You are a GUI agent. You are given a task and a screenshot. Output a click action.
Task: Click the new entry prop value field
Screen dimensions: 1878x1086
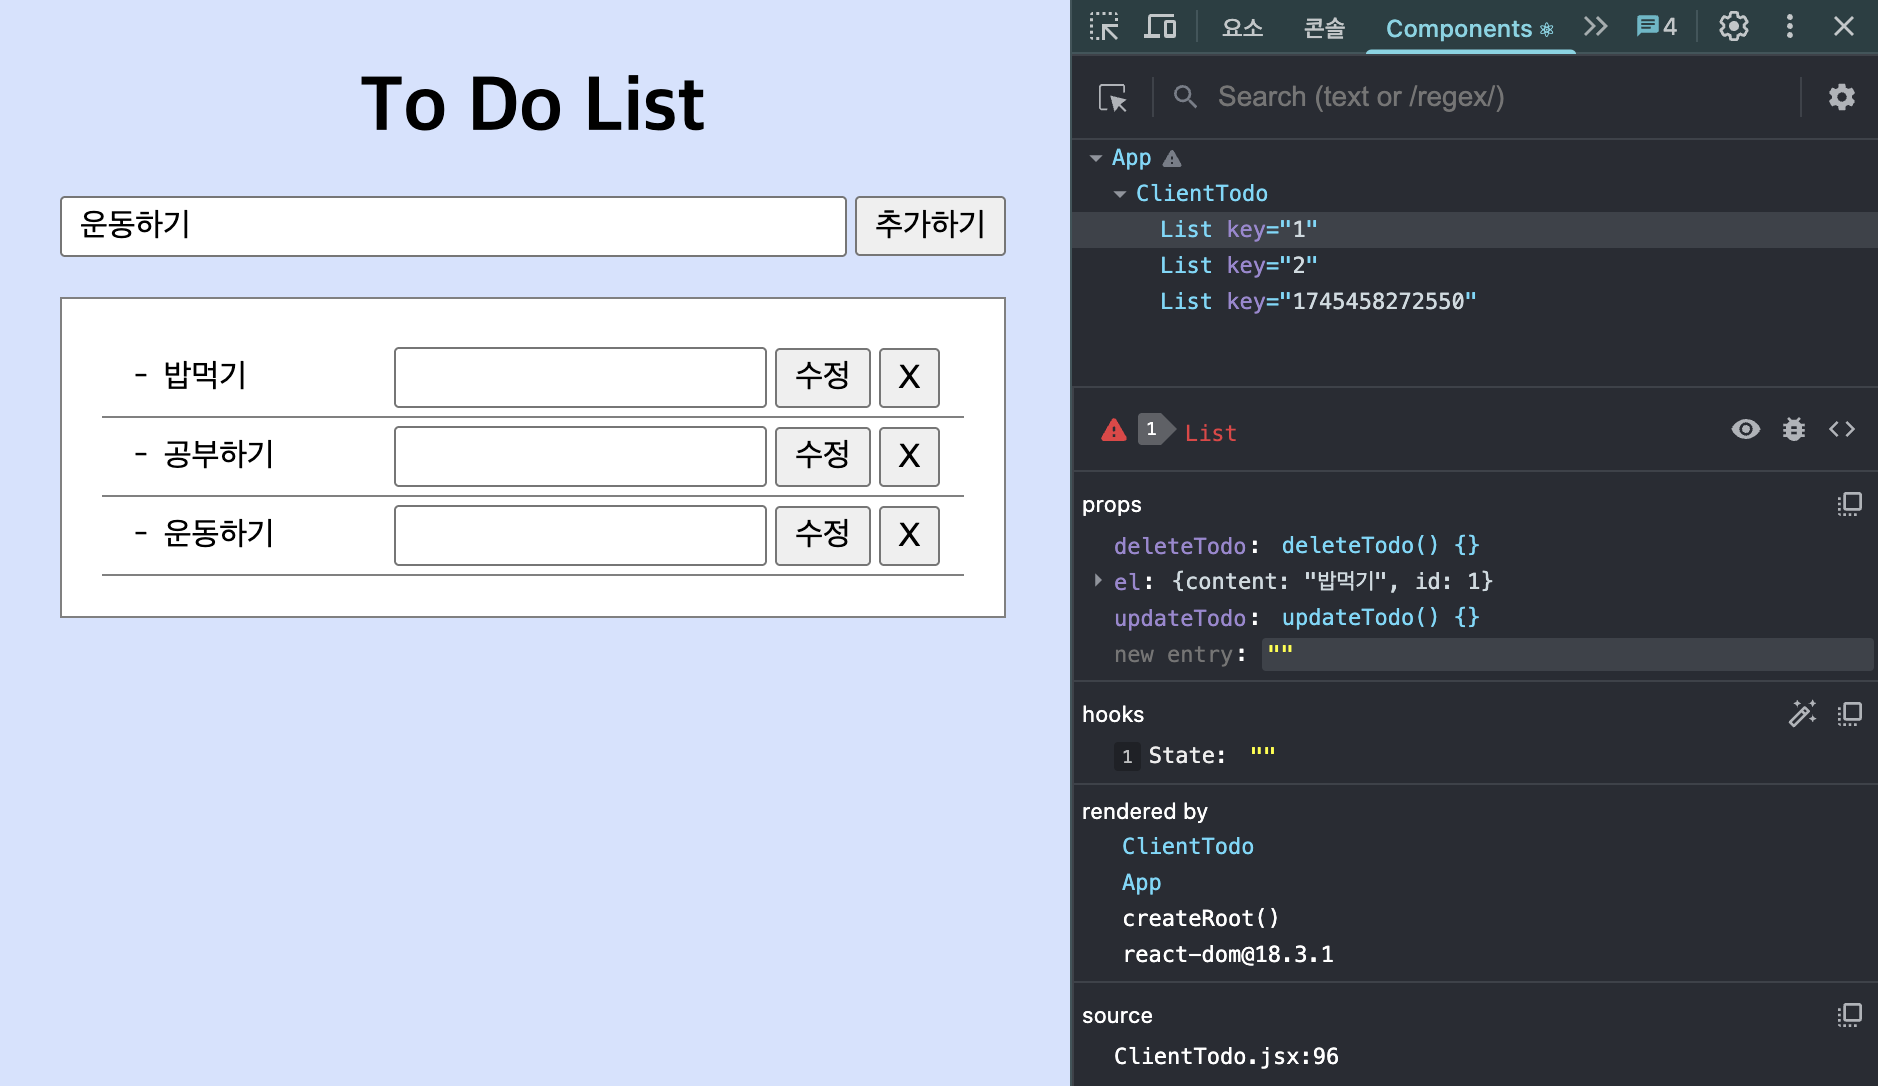(1566, 654)
